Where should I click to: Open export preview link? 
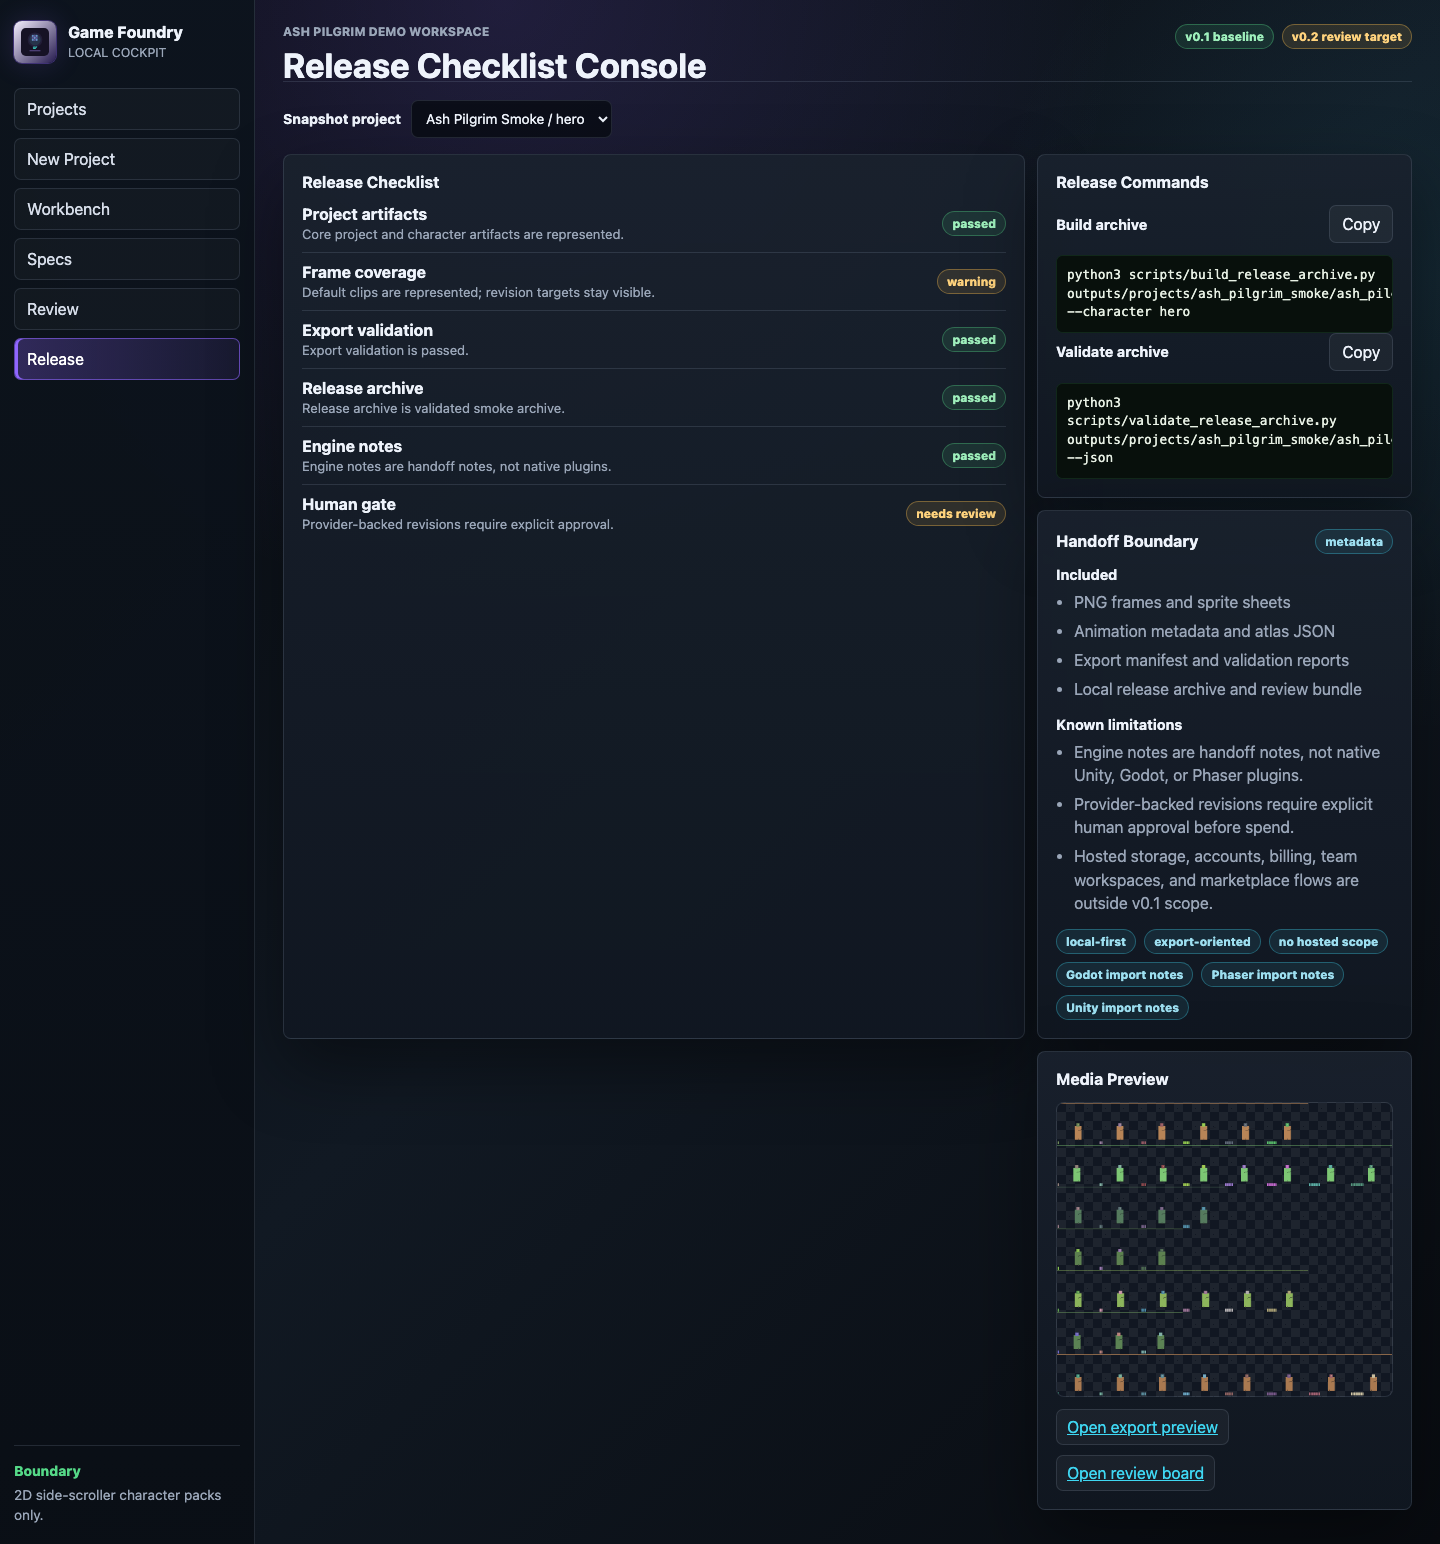1142,1427
